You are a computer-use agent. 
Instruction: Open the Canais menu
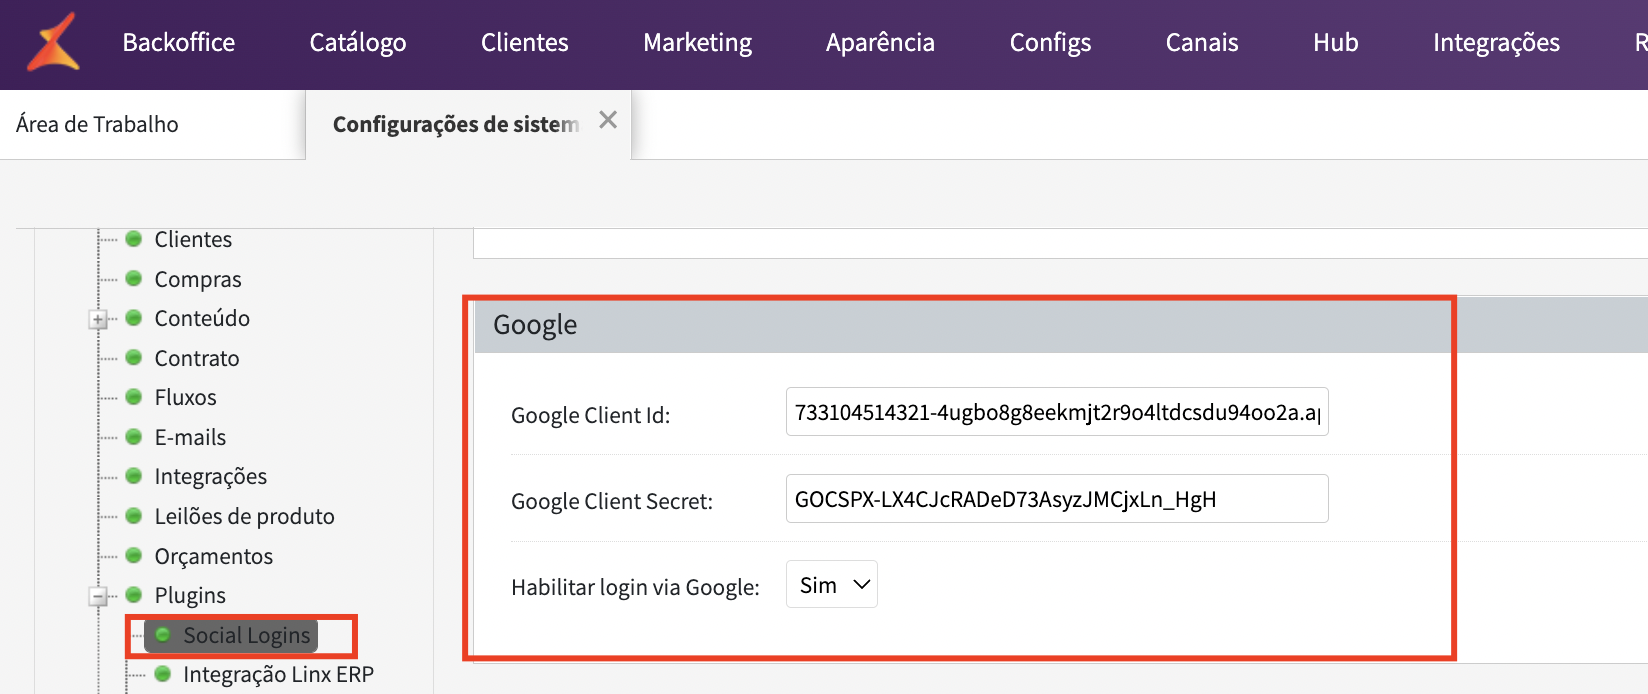[x=1202, y=43]
